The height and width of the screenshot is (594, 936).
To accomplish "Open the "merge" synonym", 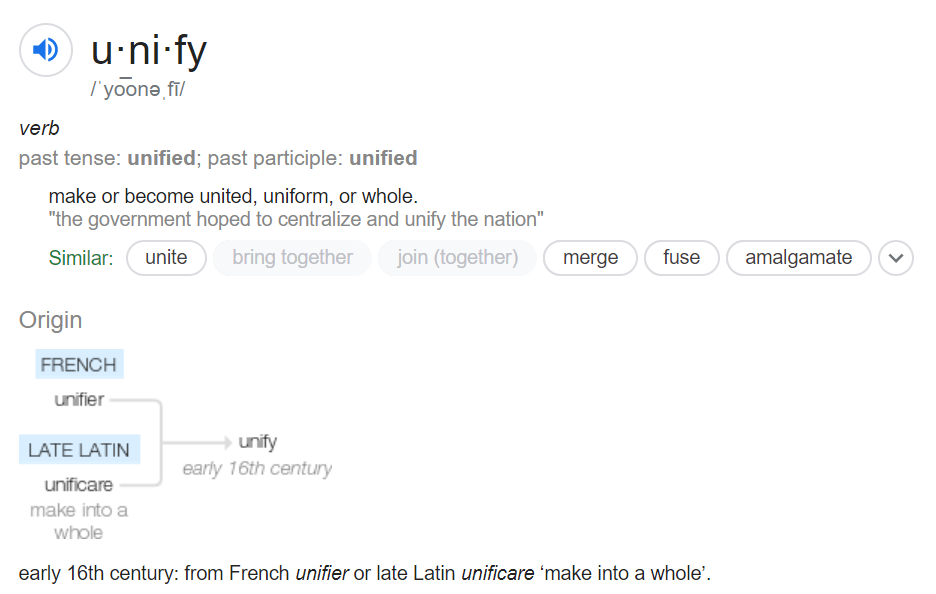I will click(590, 258).
